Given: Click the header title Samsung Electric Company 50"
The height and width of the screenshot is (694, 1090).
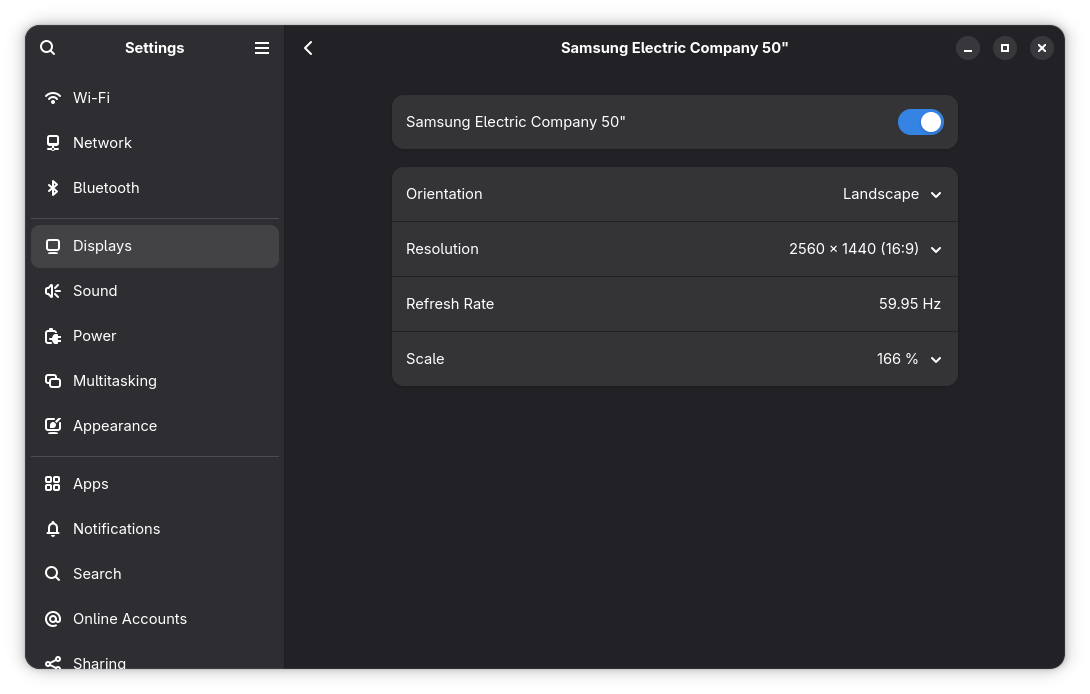Looking at the screenshot, I should coord(674,48).
